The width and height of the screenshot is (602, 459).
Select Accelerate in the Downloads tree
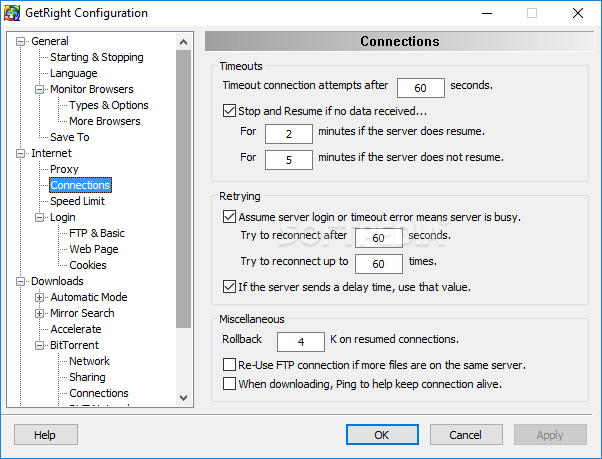[76, 329]
